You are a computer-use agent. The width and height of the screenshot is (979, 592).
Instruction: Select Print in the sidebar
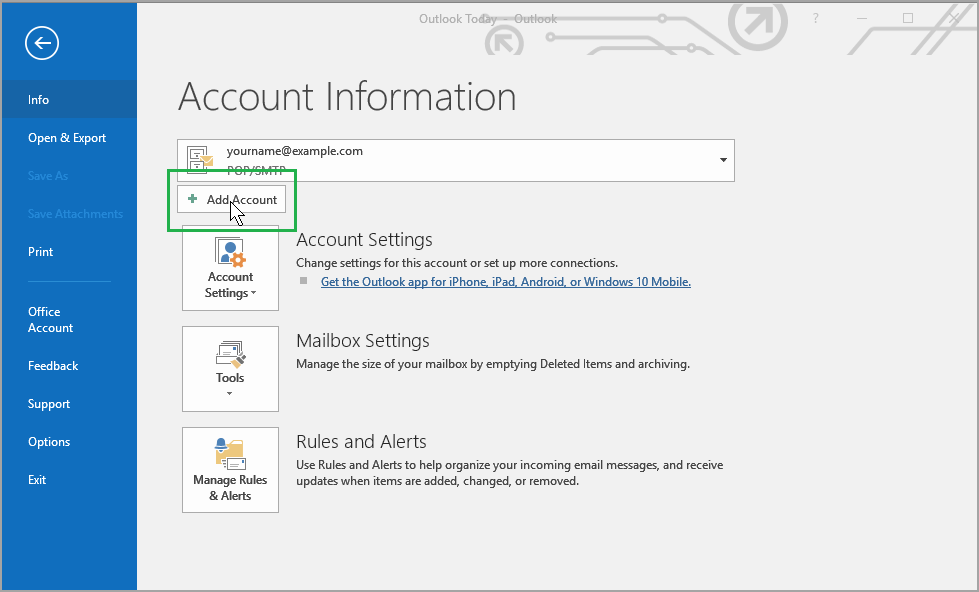pos(69,252)
